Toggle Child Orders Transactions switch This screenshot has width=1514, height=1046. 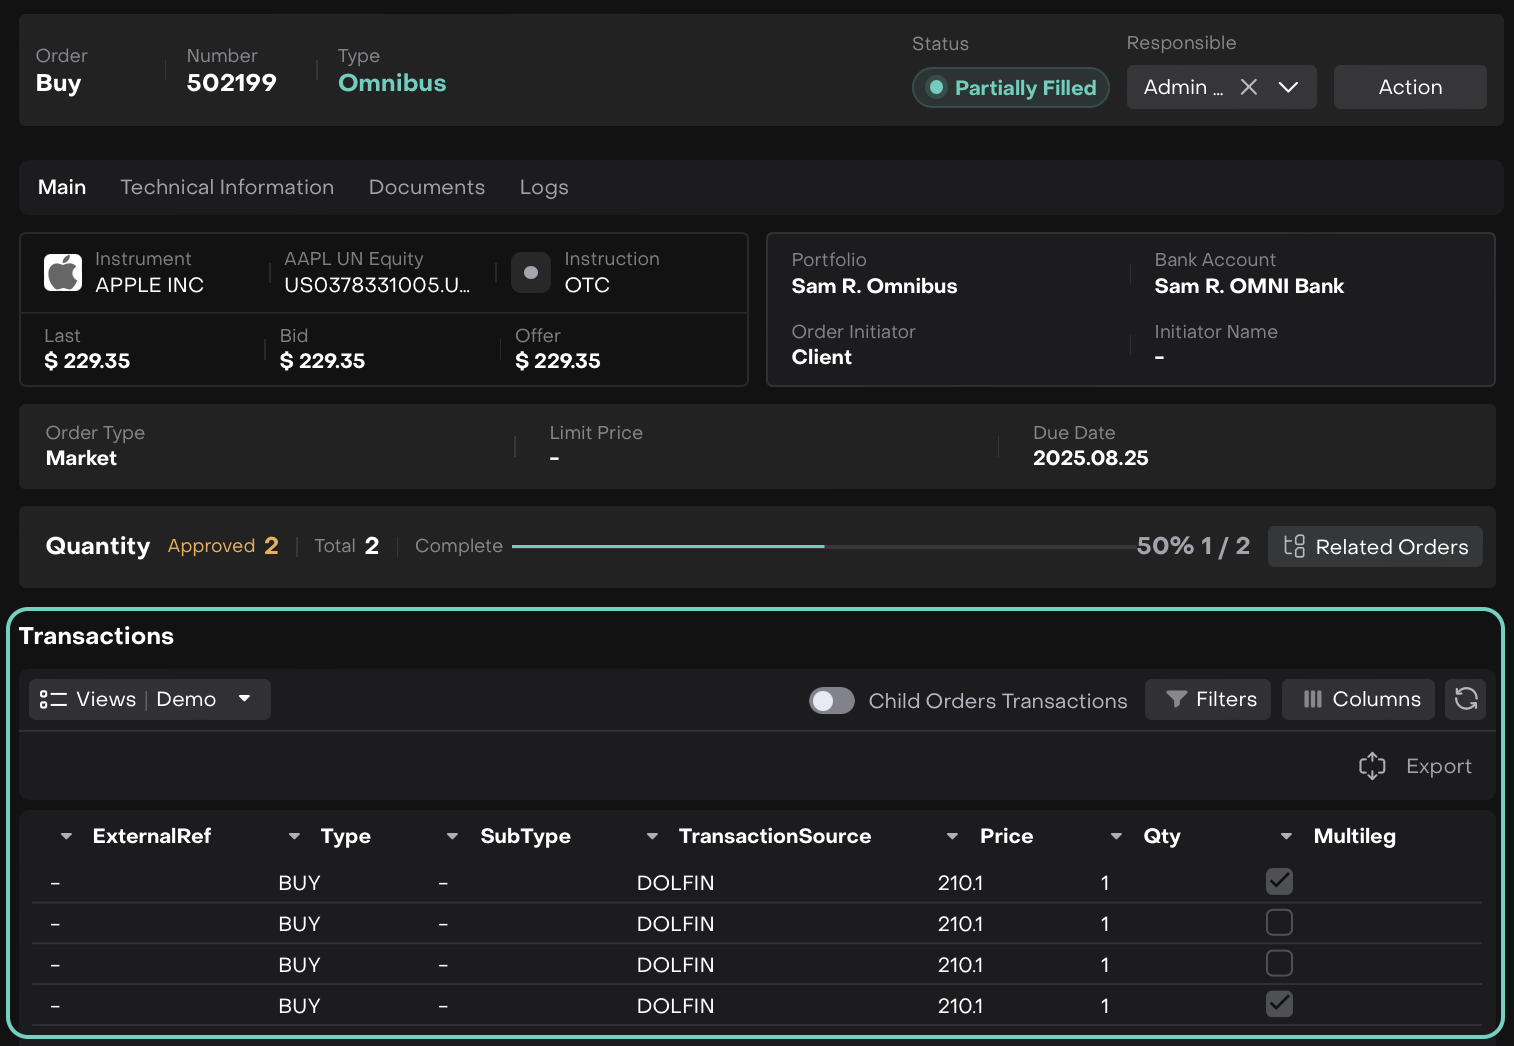pos(831,701)
